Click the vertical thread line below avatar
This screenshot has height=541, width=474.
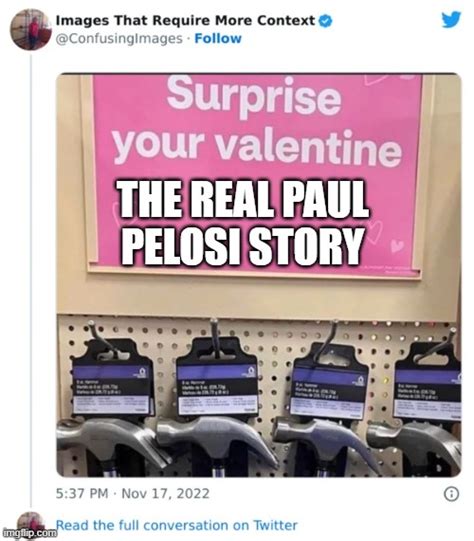click(31, 280)
